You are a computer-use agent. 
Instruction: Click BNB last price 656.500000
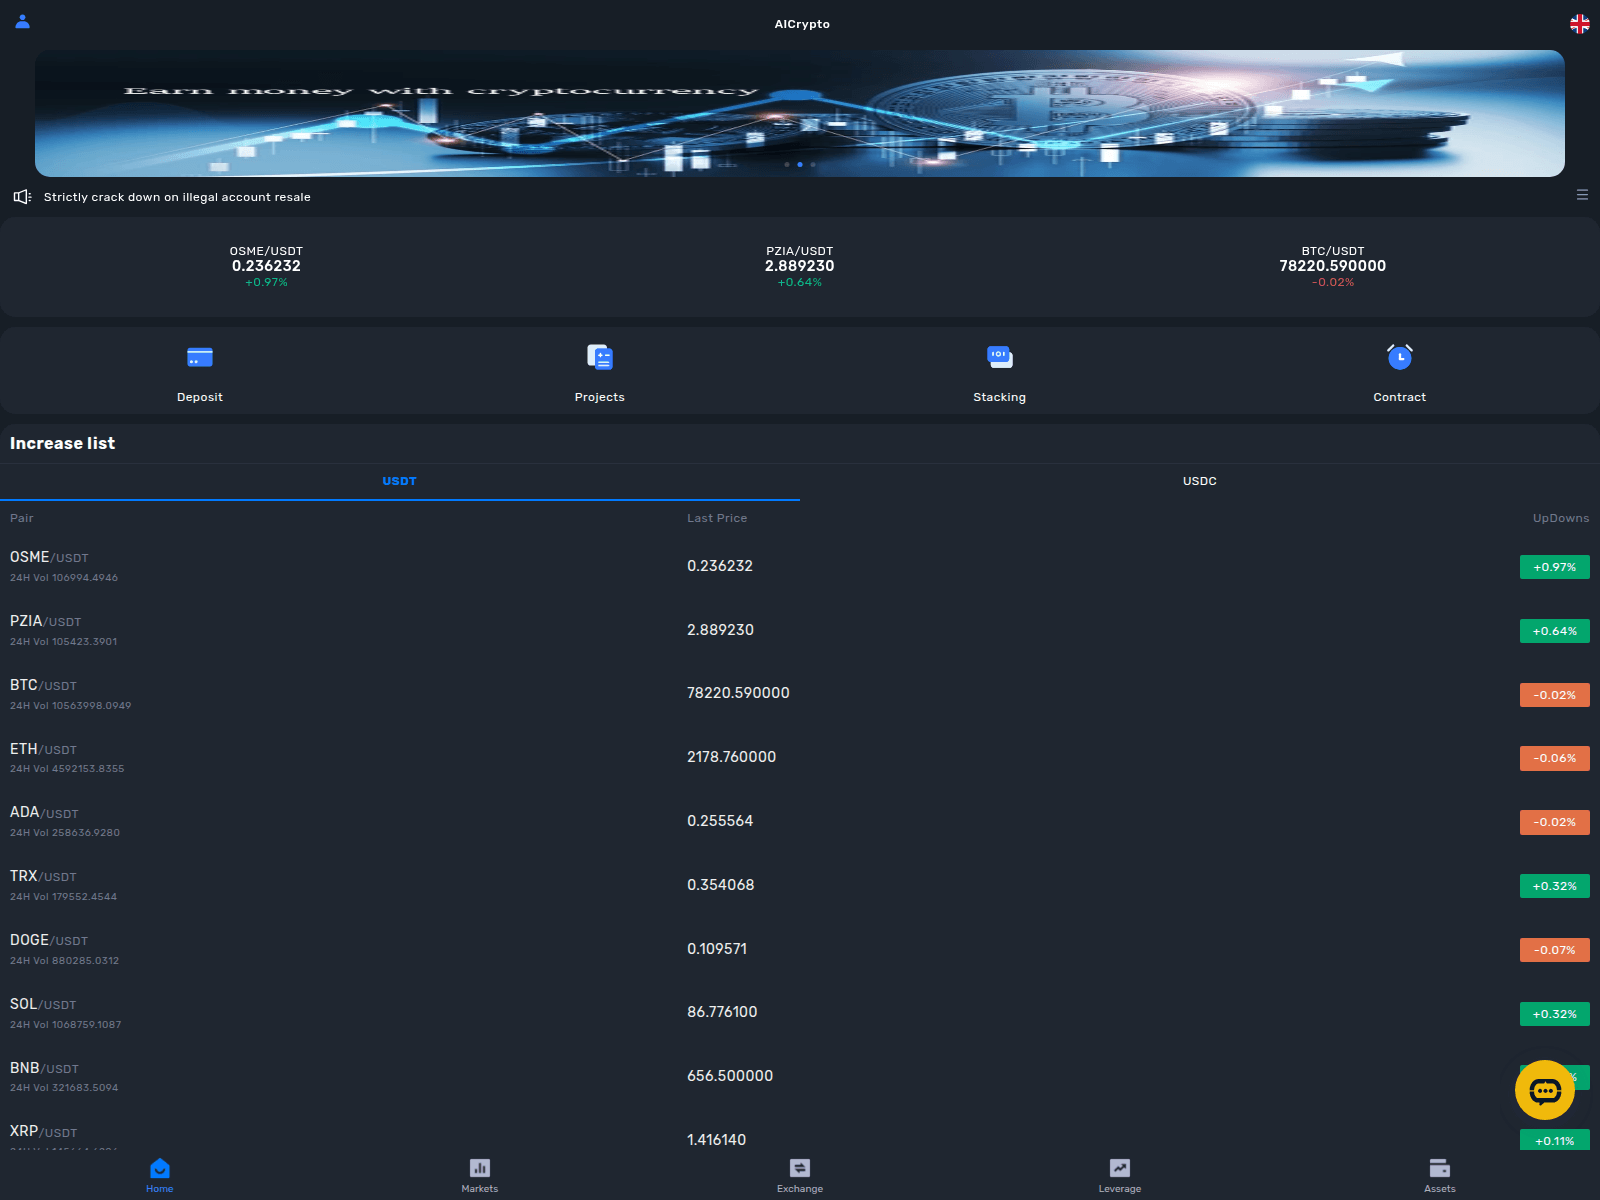point(730,1076)
